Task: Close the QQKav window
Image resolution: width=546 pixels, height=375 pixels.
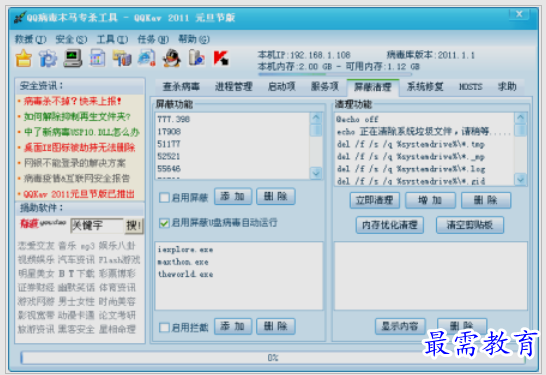Action: point(519,14)
